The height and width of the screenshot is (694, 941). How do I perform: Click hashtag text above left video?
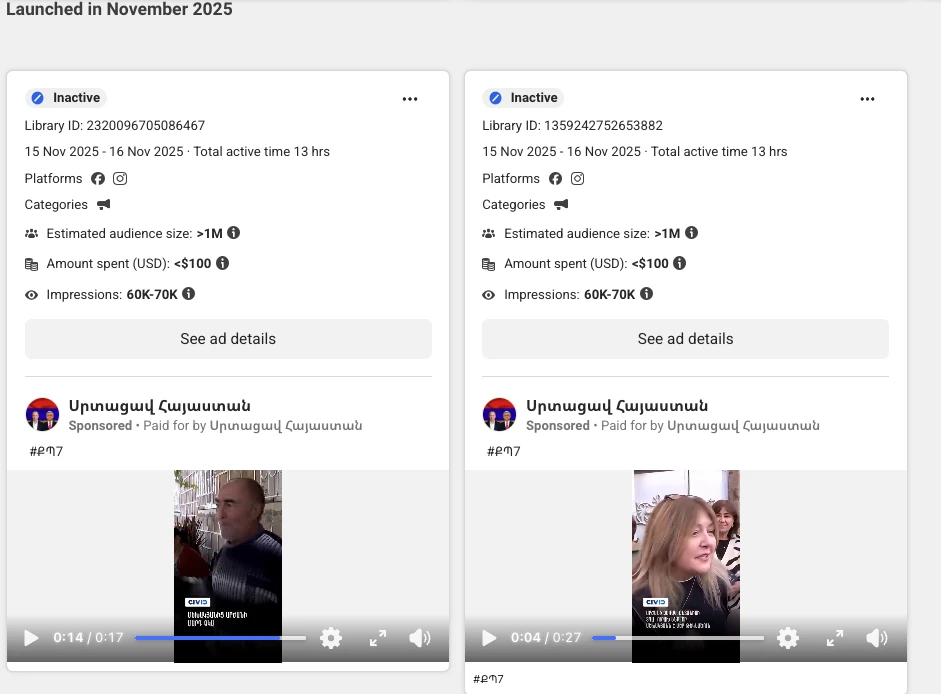pos(46,451)
